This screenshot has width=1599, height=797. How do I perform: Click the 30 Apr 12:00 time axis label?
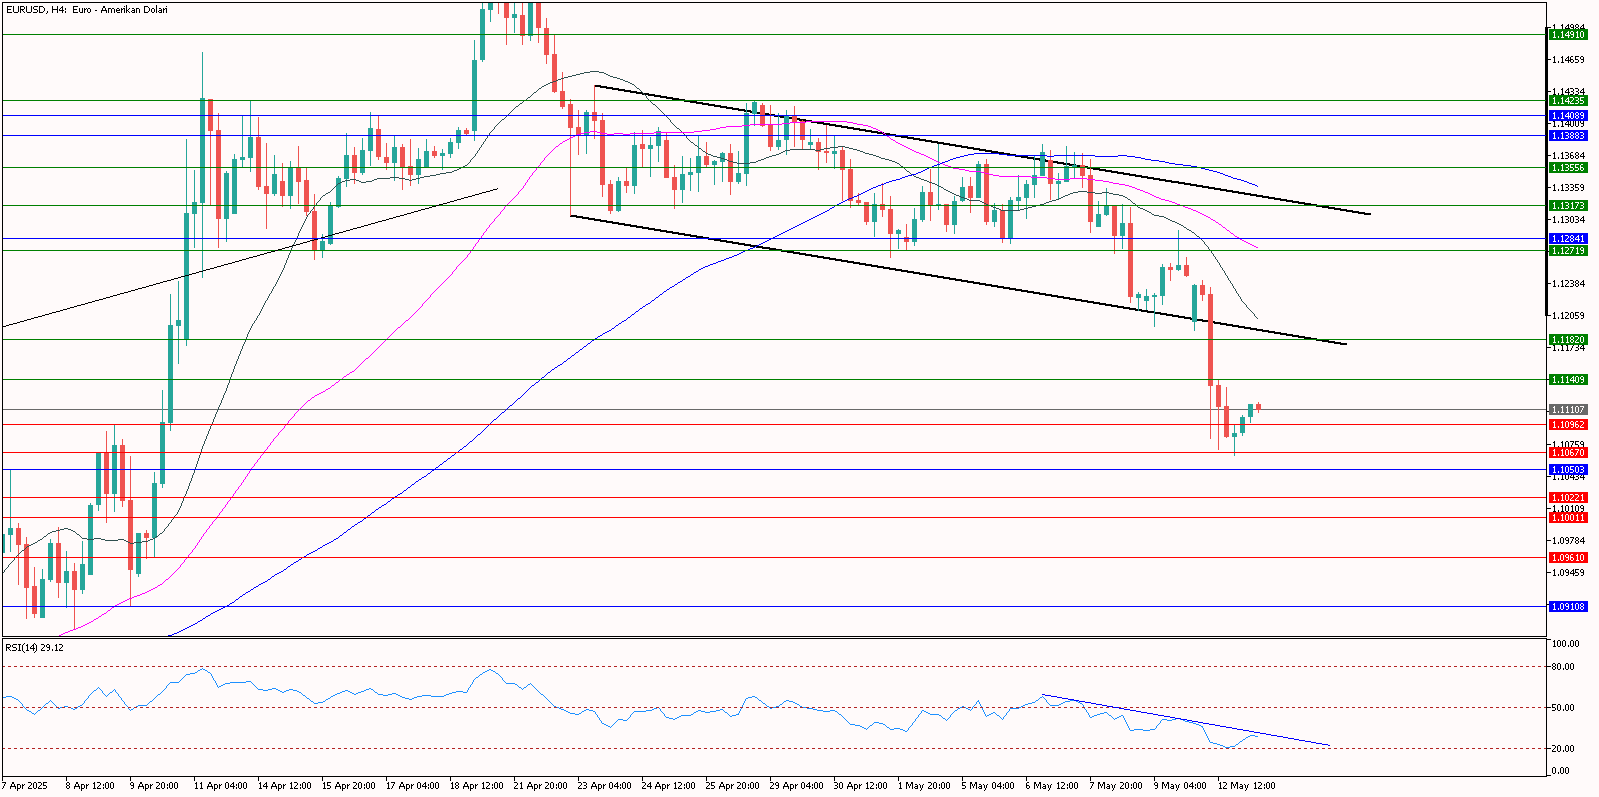(x=860, y=786)
